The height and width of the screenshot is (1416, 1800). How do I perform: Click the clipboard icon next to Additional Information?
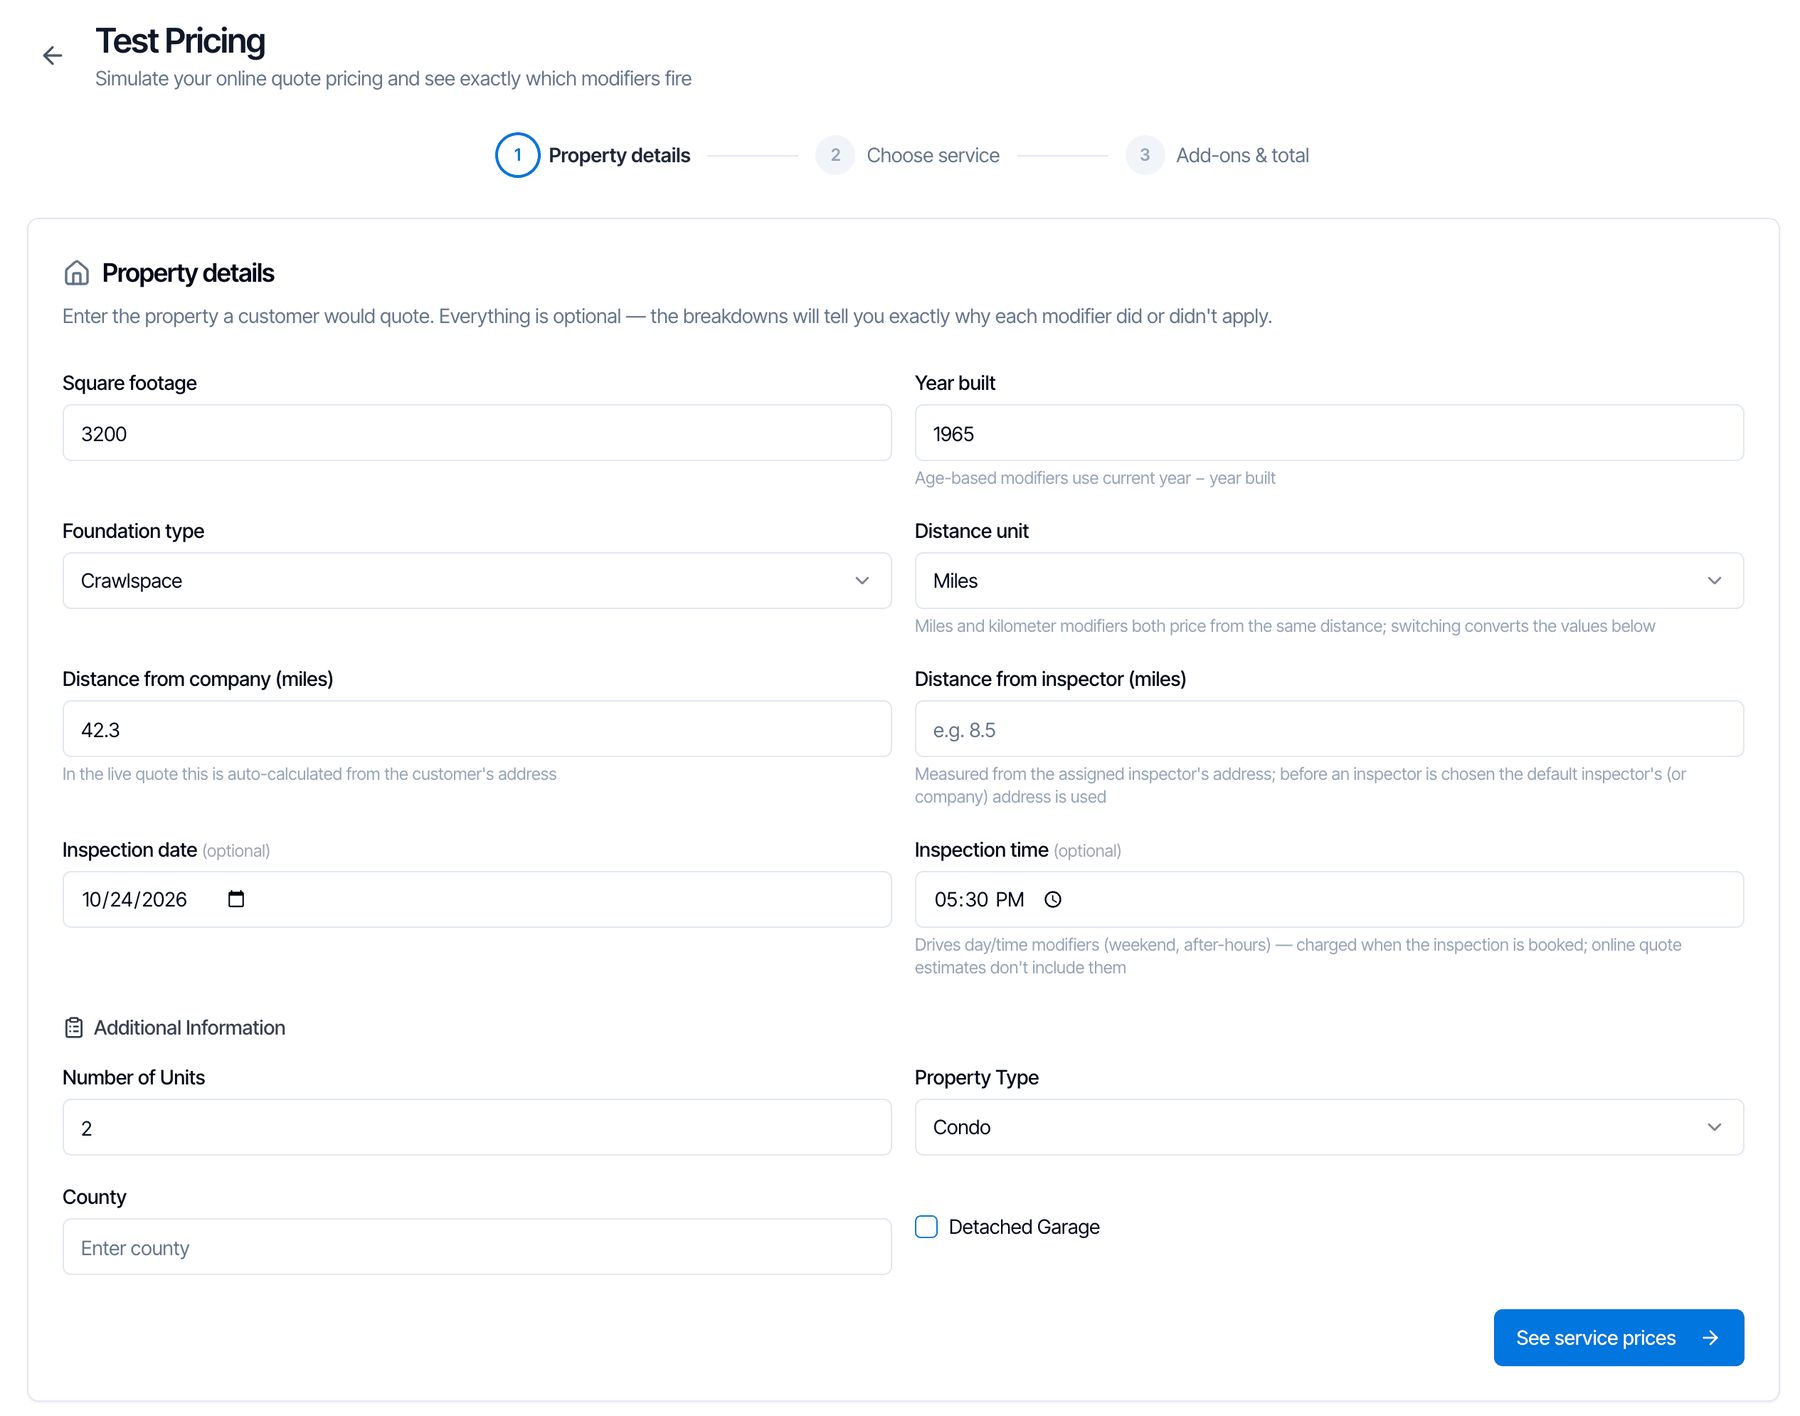tap(74, 1028)
